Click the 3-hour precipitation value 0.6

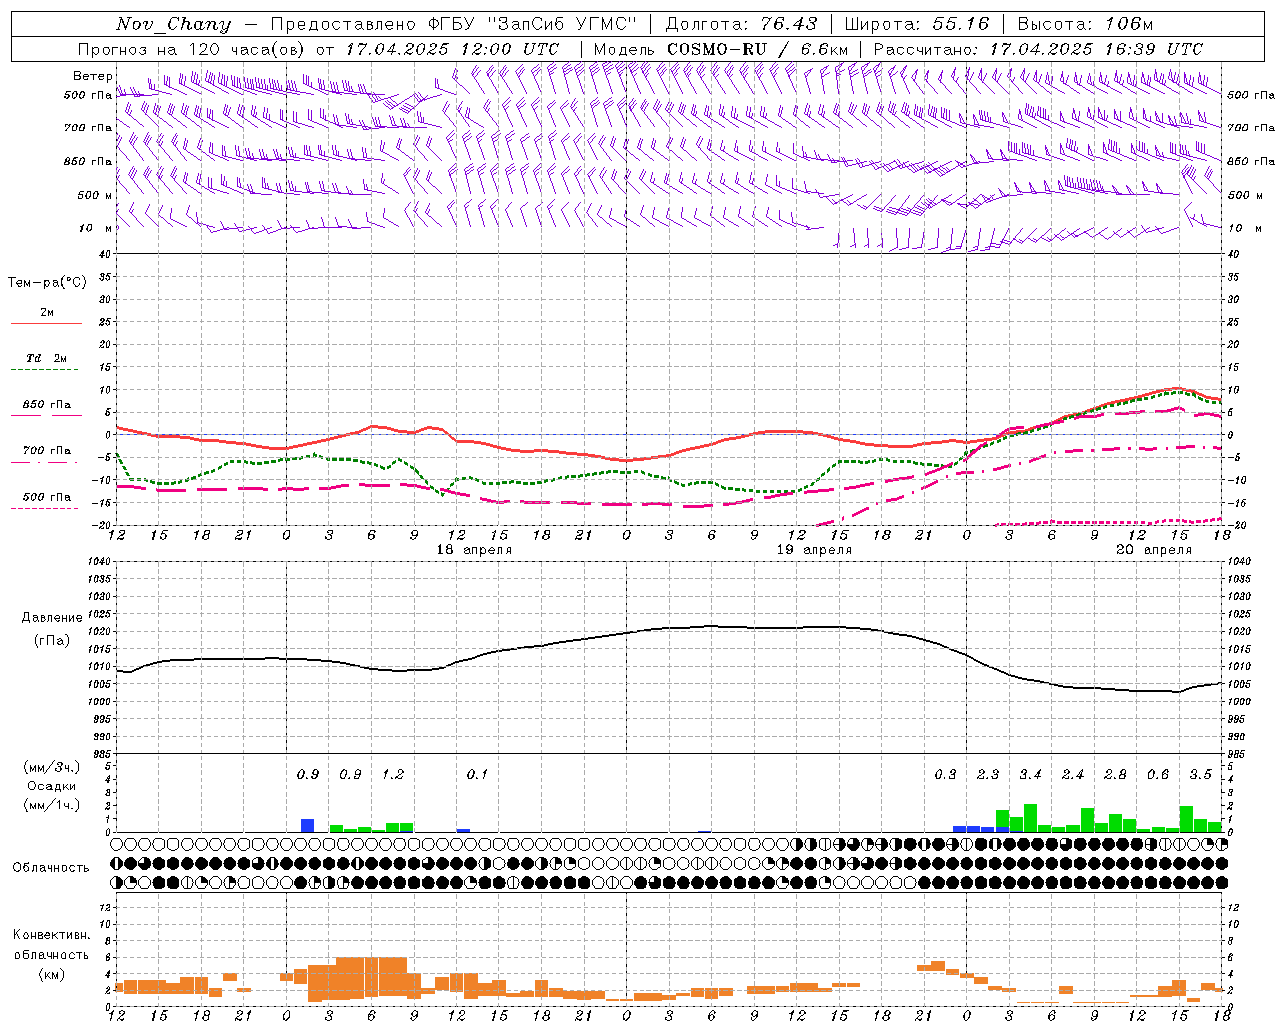coord(1158,775)
